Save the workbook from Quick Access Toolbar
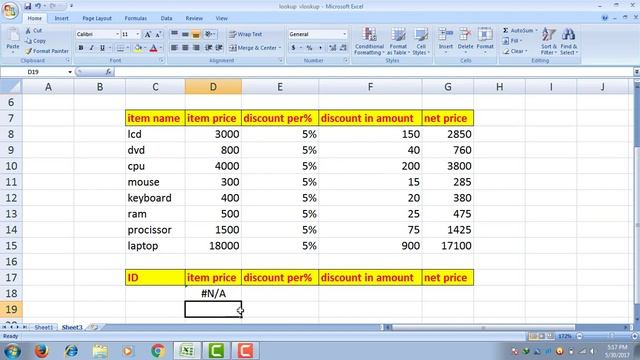 click(x=27, y=6)
